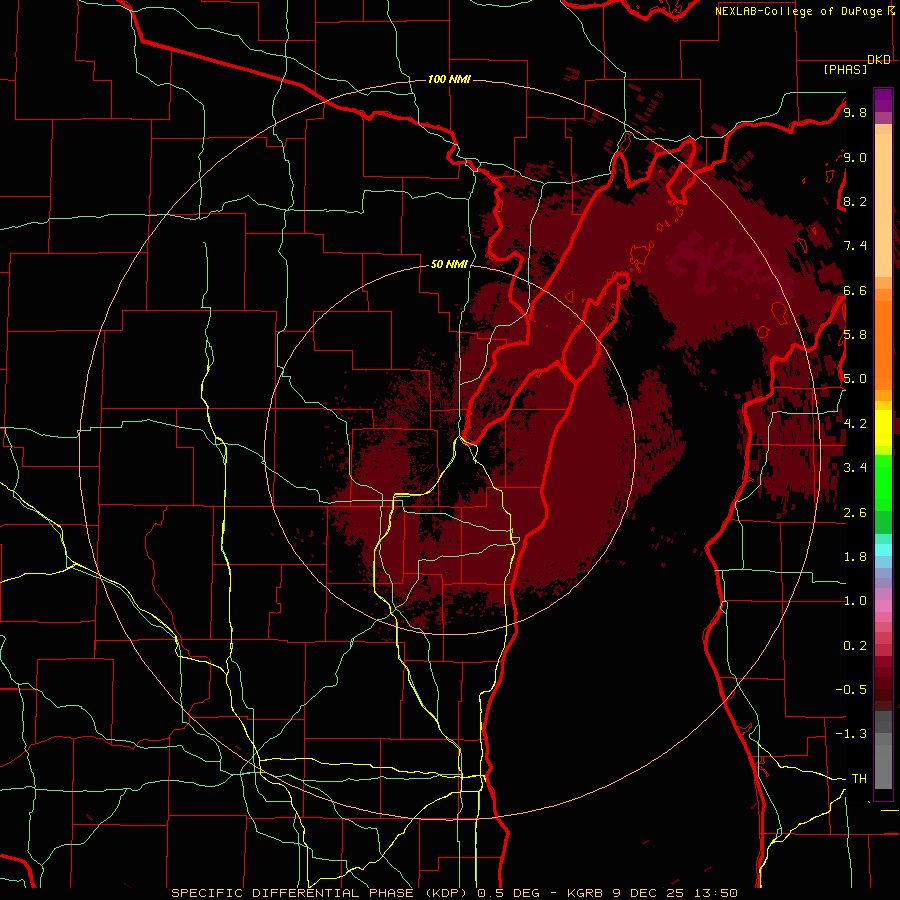The image size is (900, 900).
Task: Click the 1.8 scale value label
Action: click(x=855, y=557)
